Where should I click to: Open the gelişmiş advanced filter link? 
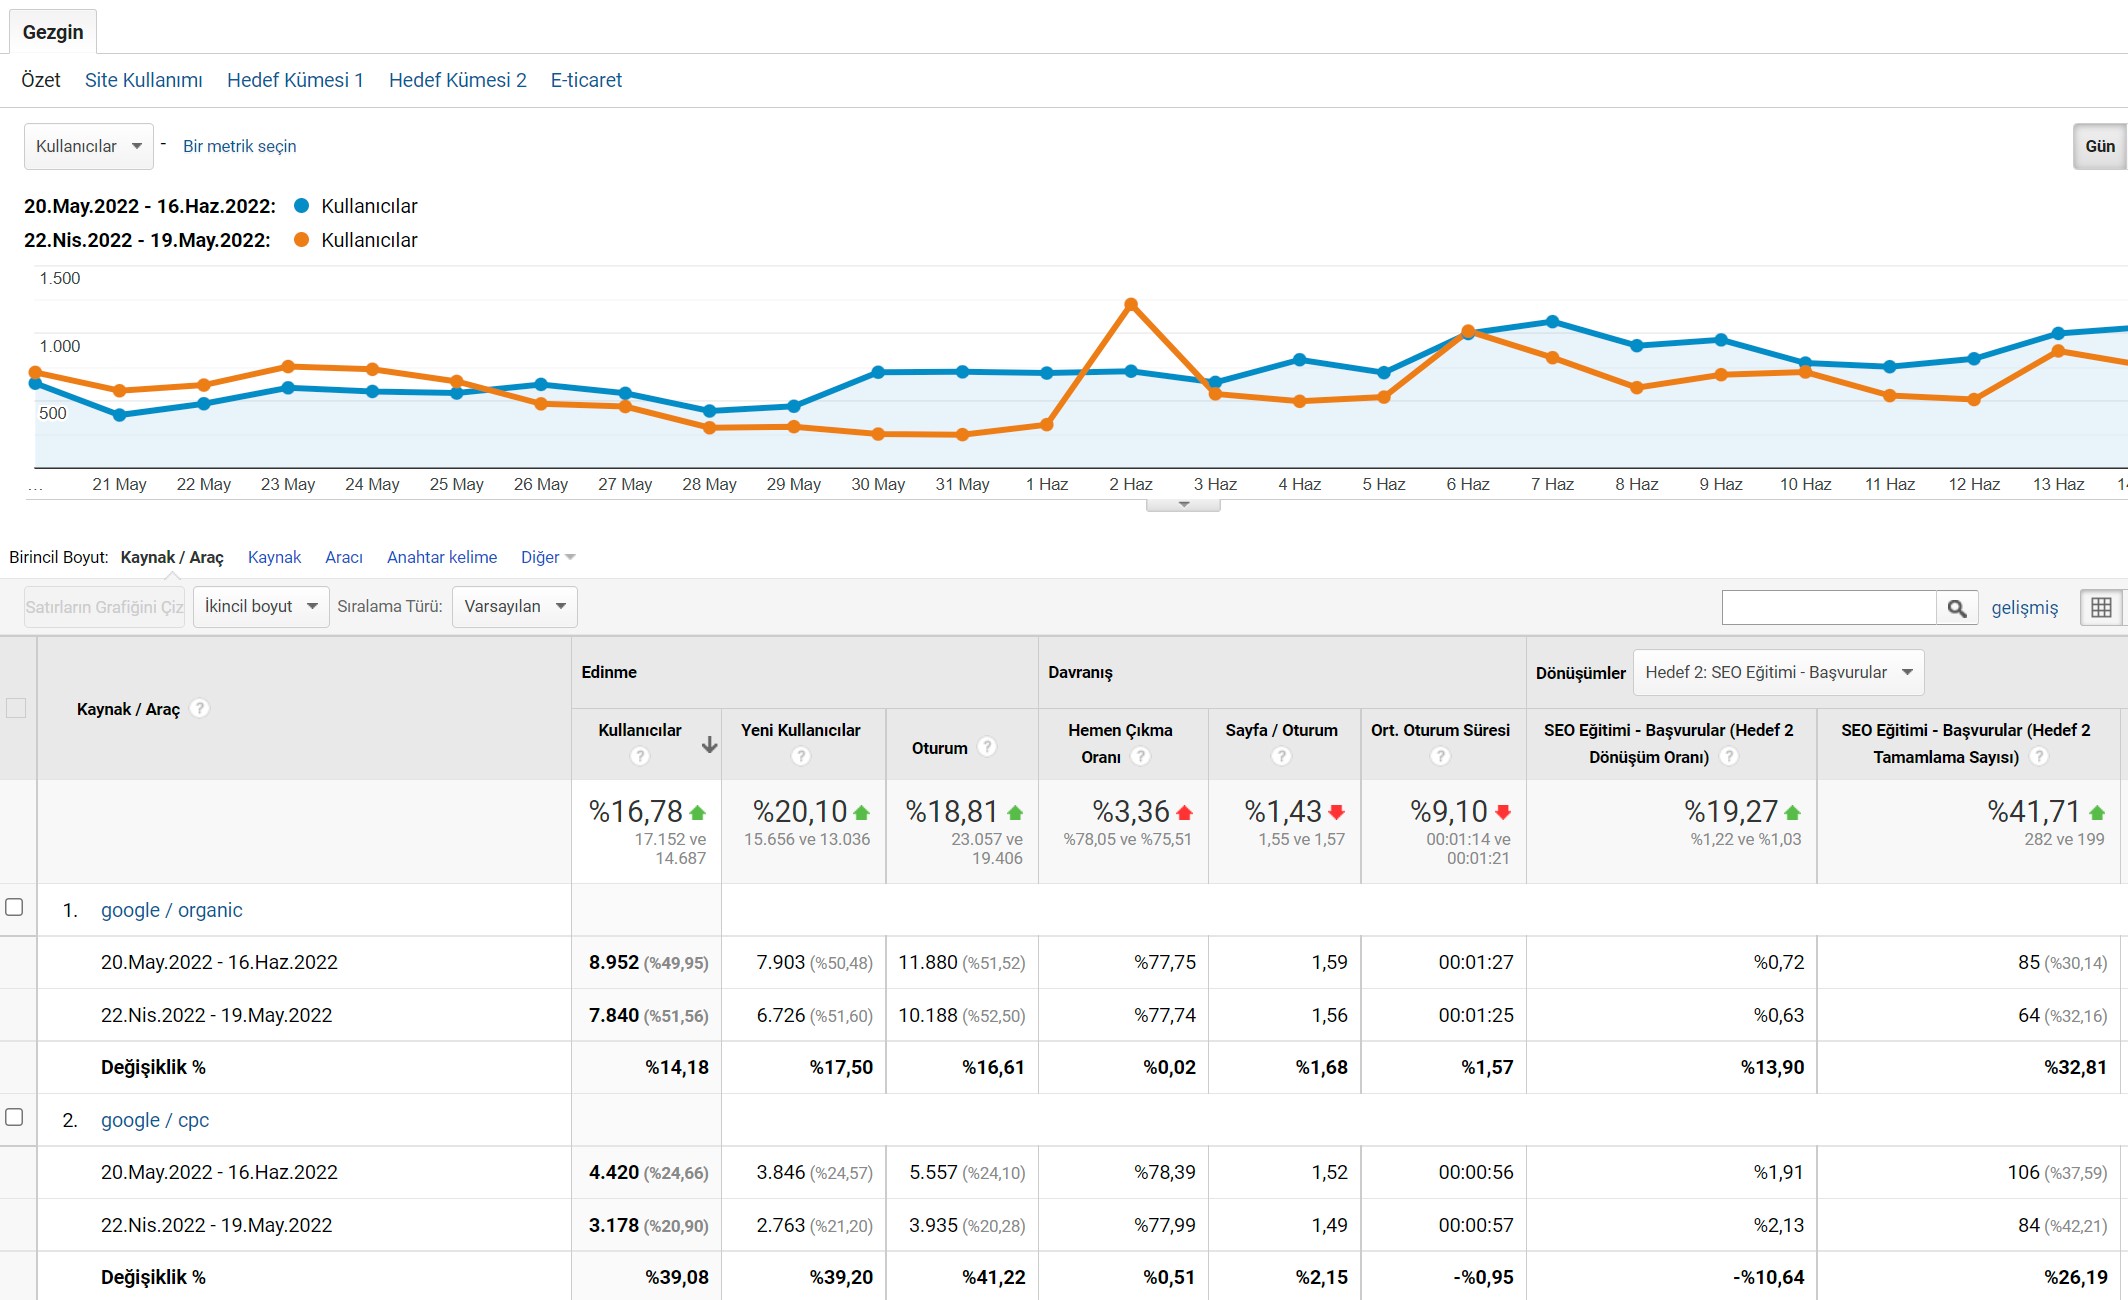(2024, 608)
